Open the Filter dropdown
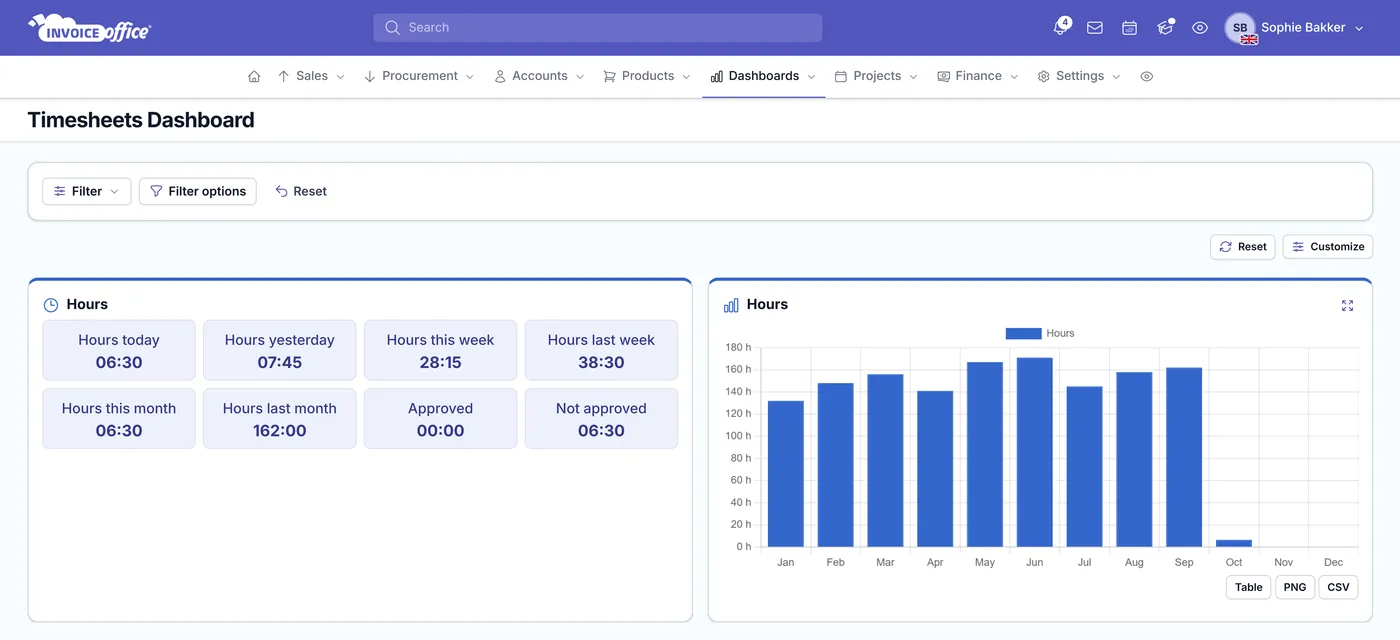This screenshot has height=640, width=1400. tap(87, 191)
